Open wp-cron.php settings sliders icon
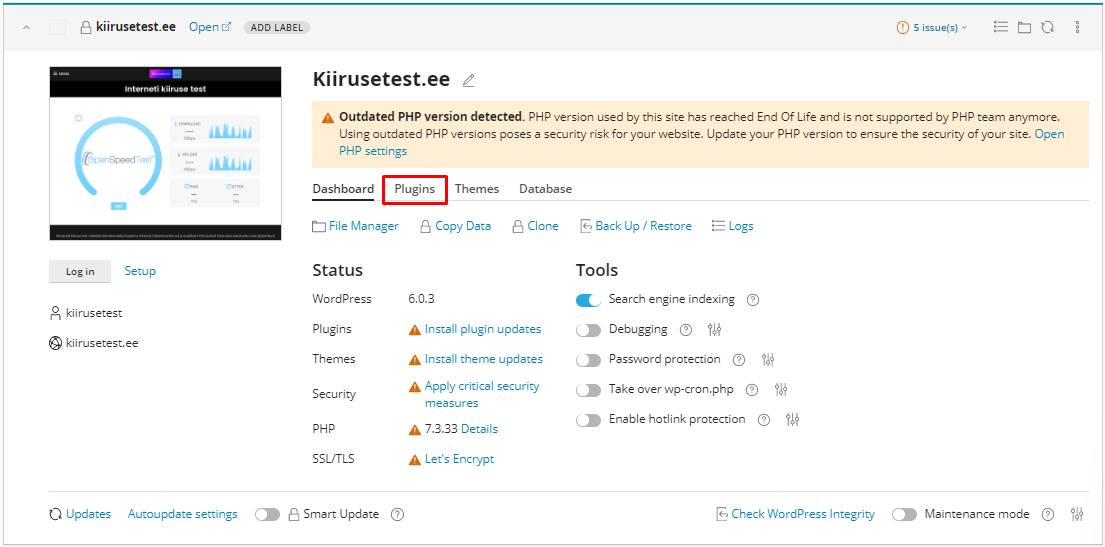The image size is (1105, 547). click(x=781, y=389)
